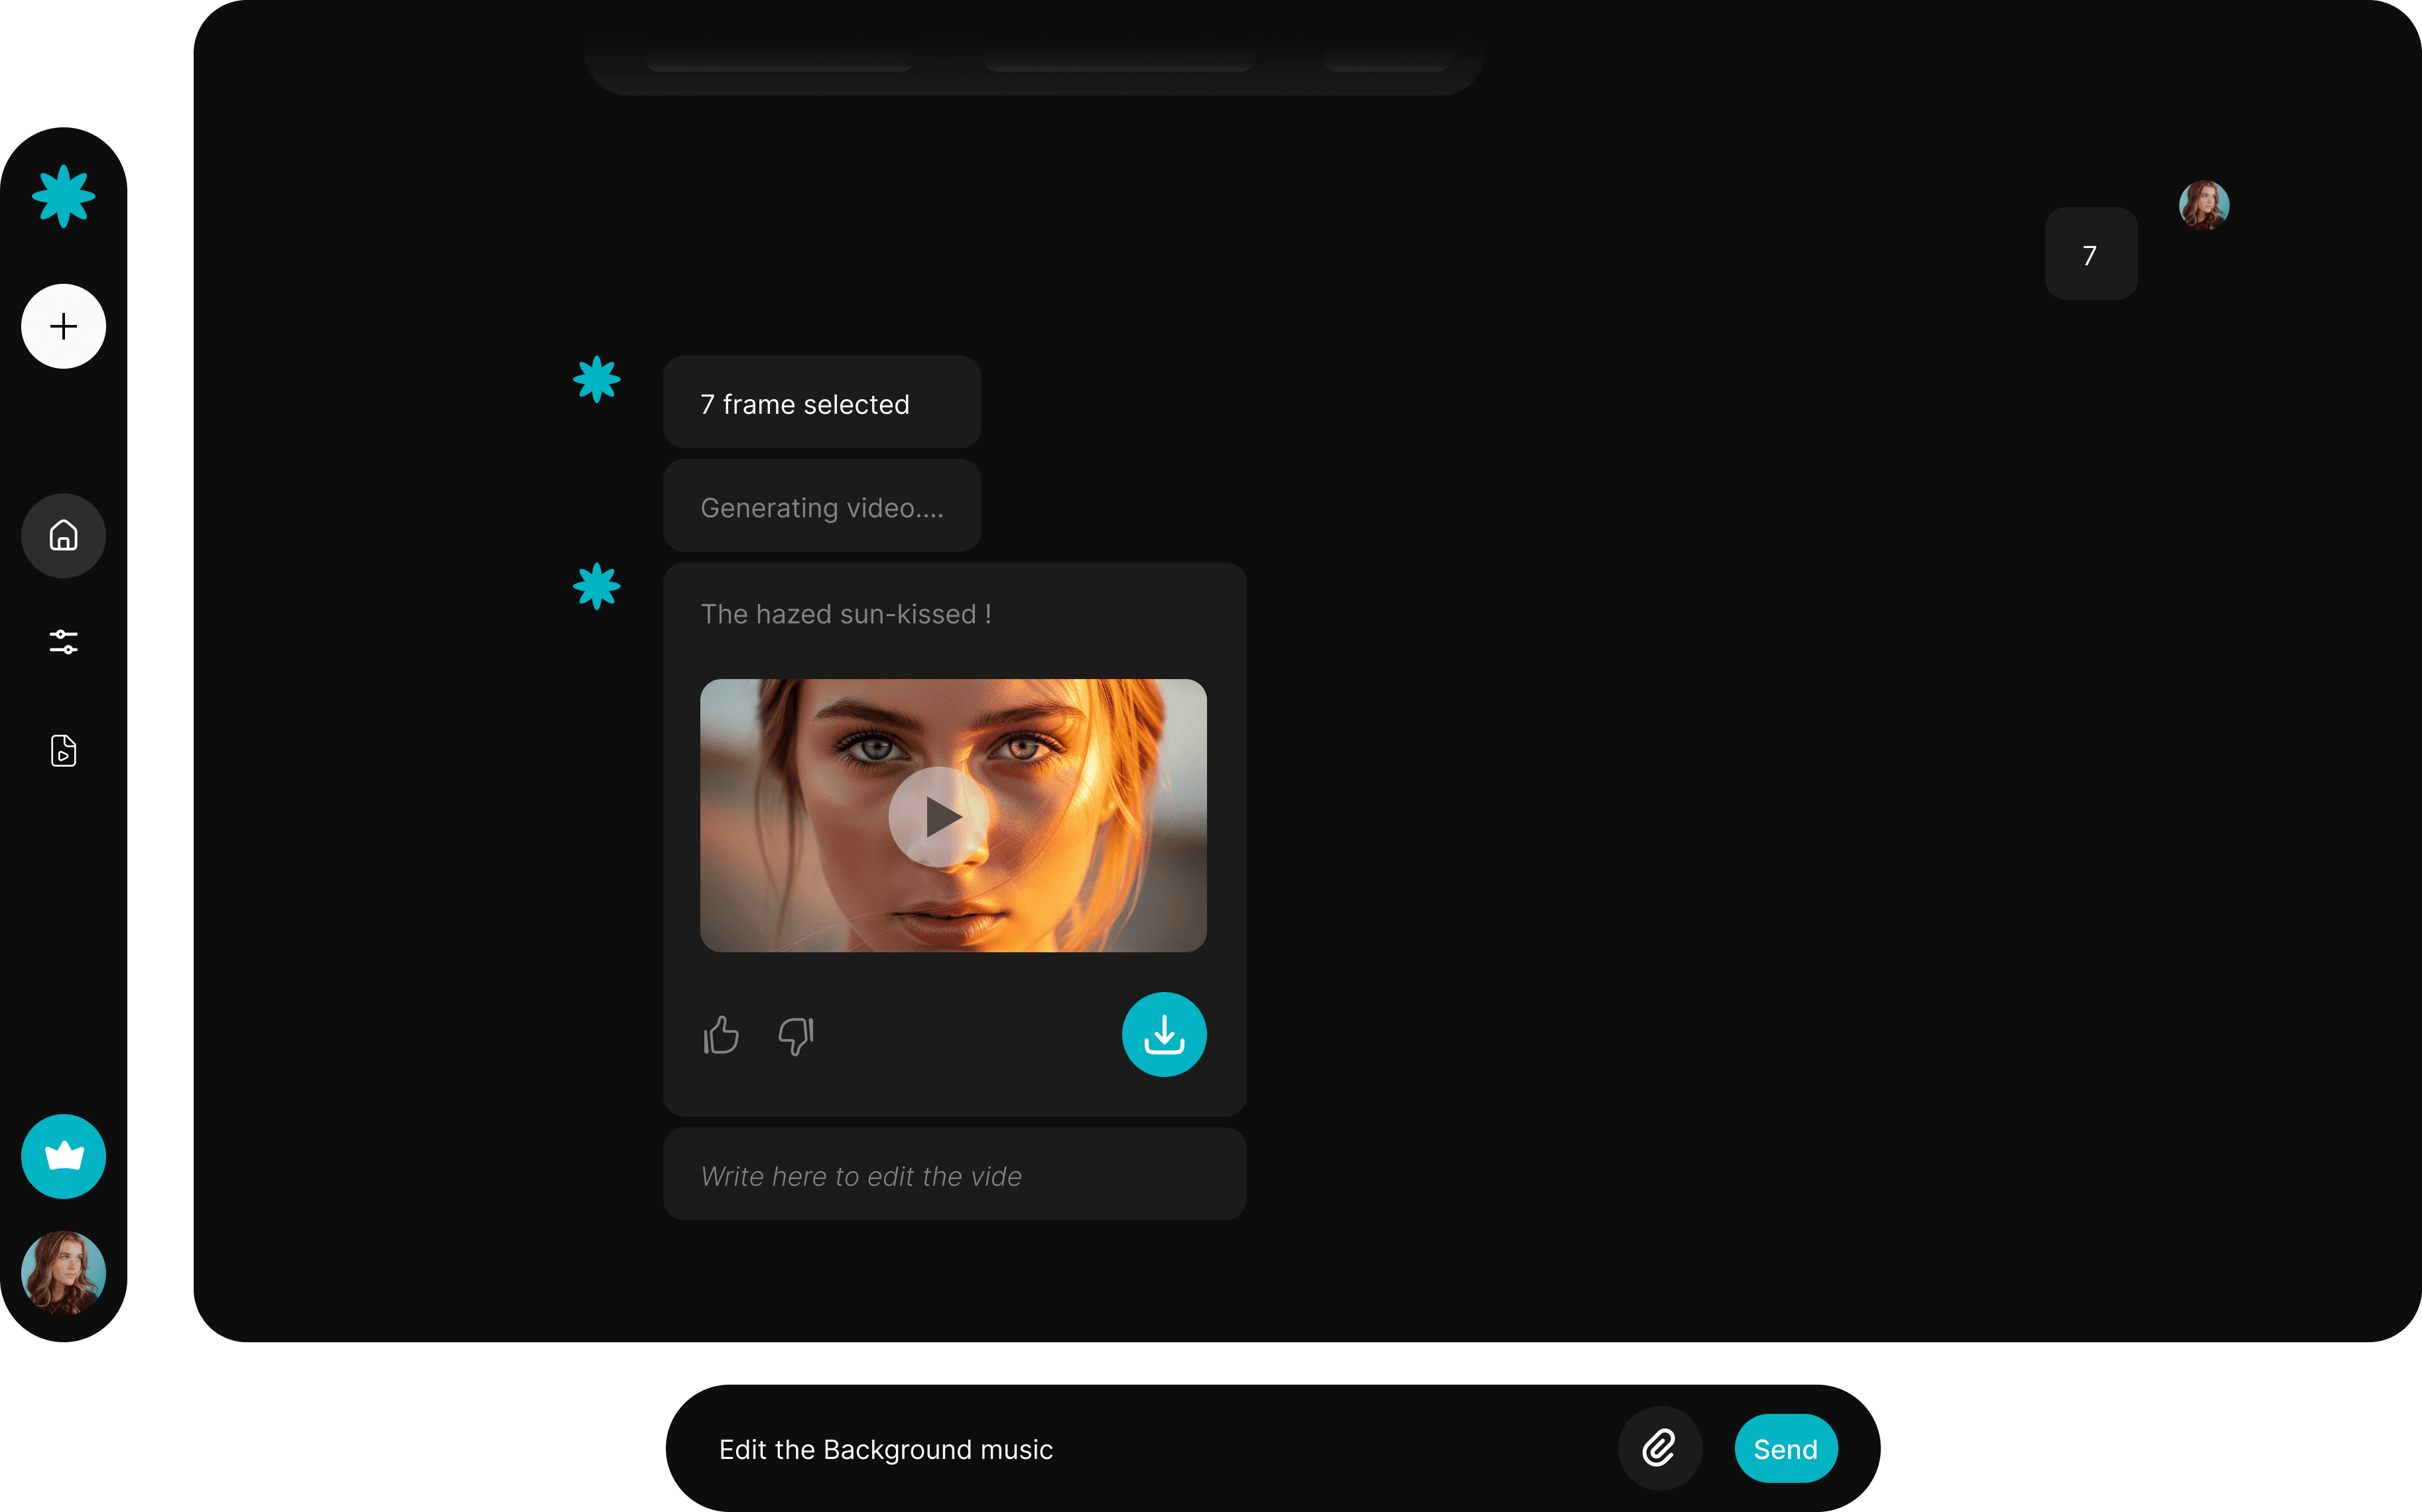Open the Home page icon
The width and height of the screenshot is (2422, 1512).
tap(63, 536)
